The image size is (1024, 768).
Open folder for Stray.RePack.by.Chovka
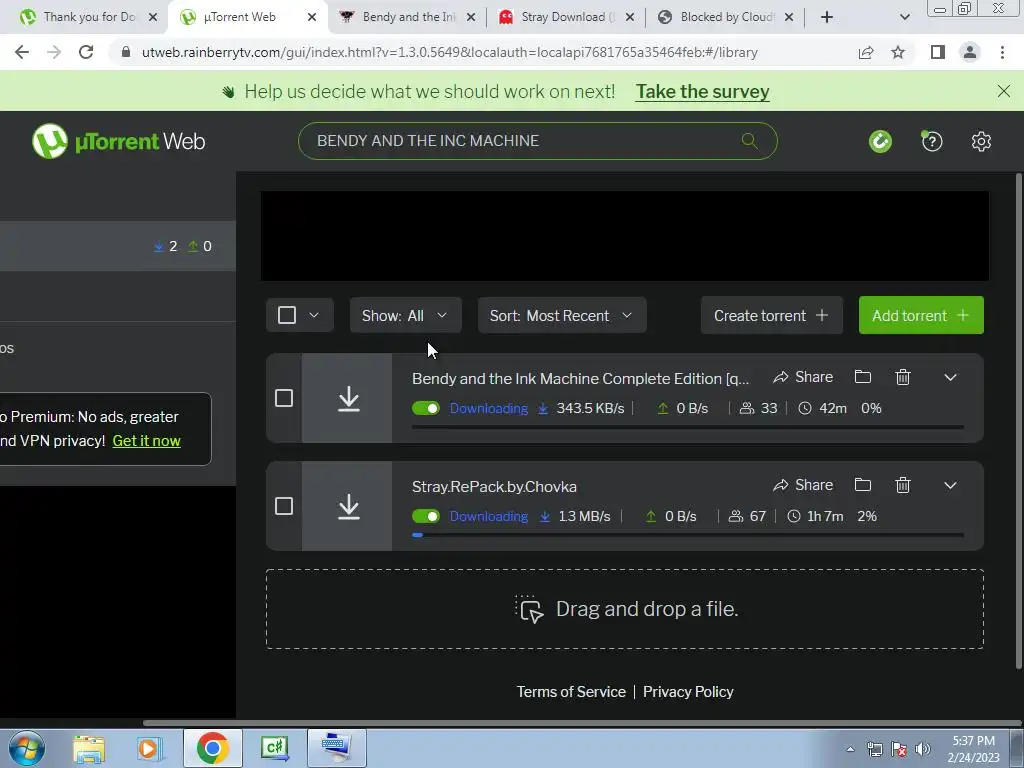863,485
